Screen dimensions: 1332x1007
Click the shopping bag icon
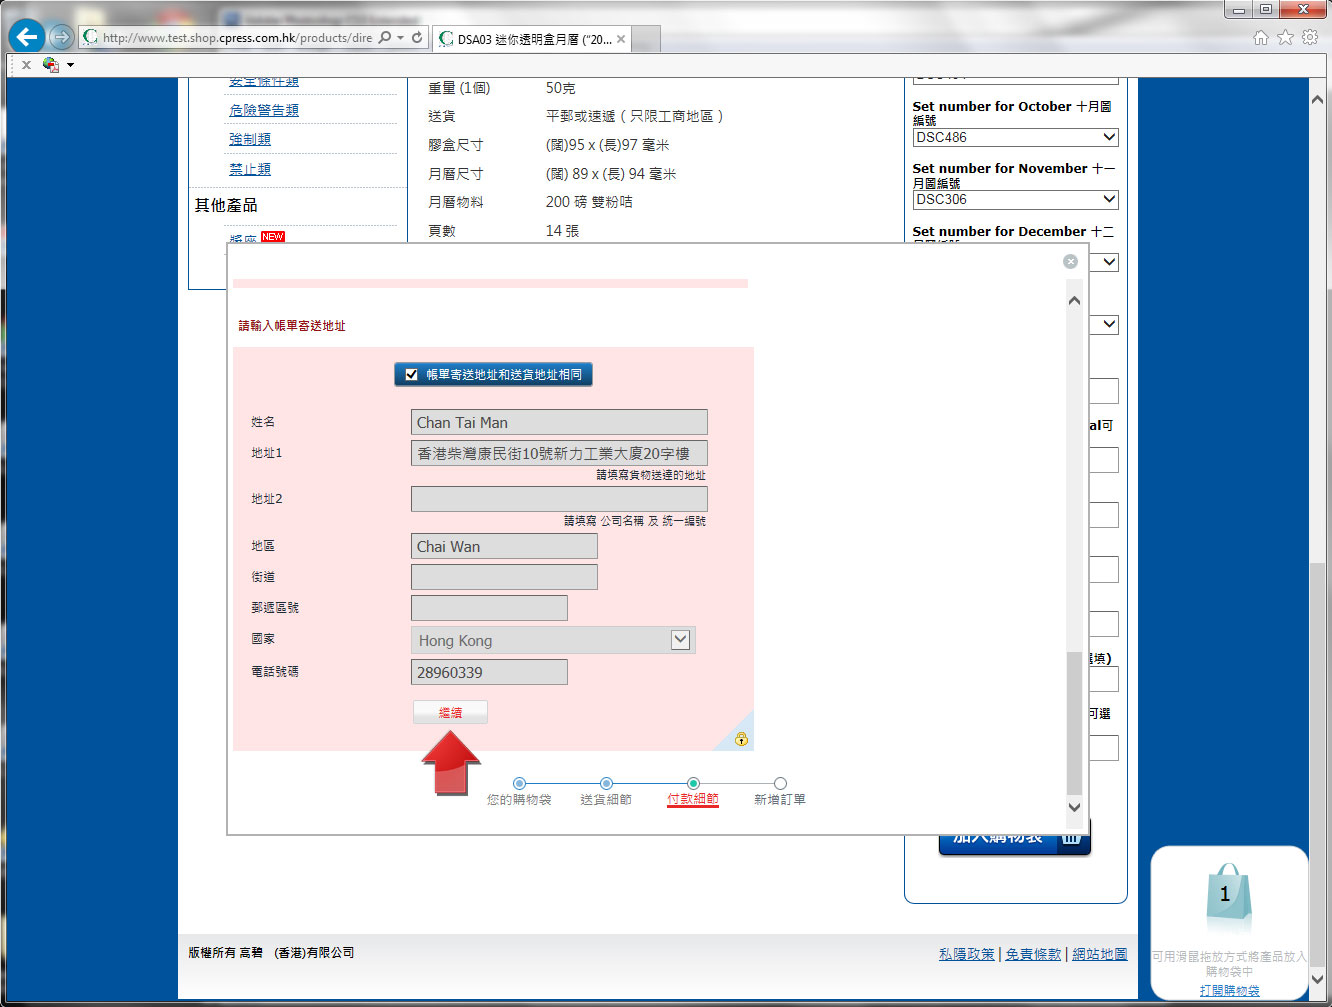(x=1227, y=897)
